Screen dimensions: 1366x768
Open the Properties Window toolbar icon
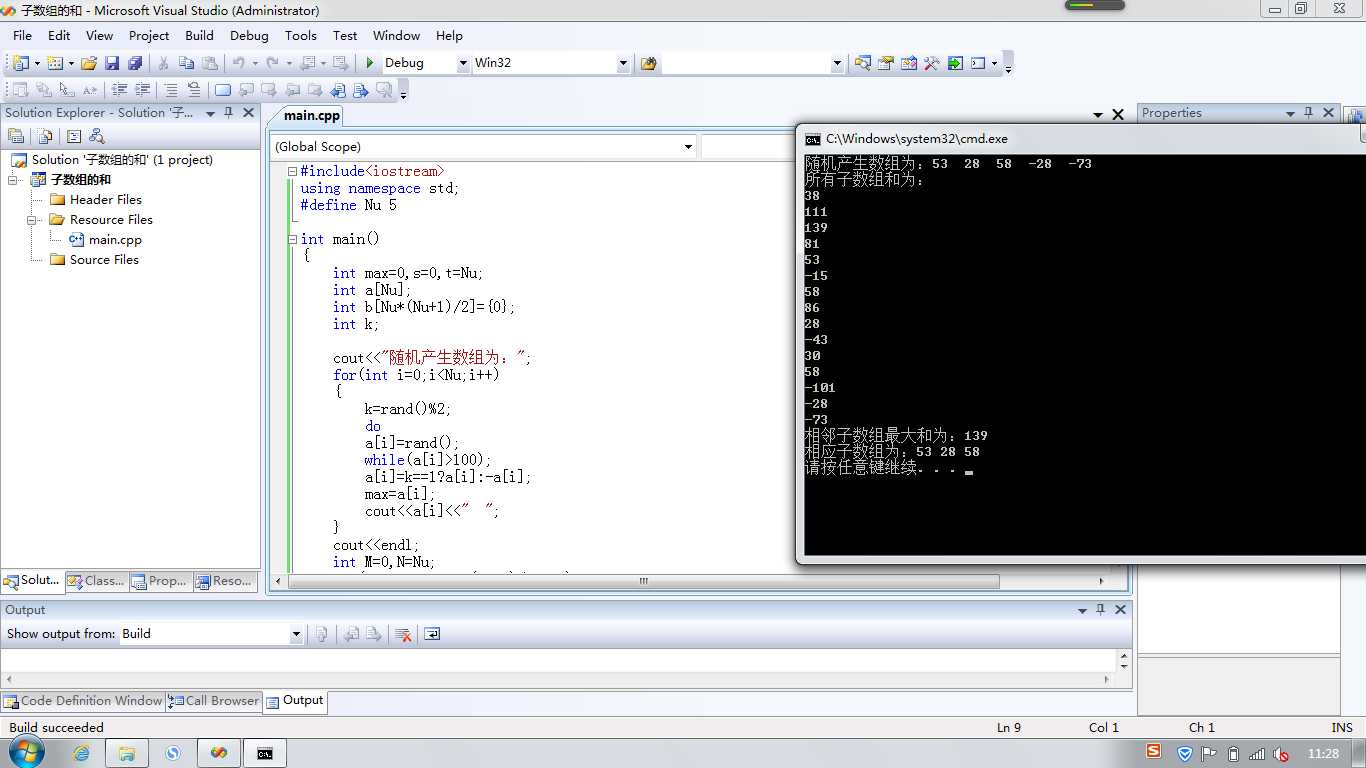point(886,63)
